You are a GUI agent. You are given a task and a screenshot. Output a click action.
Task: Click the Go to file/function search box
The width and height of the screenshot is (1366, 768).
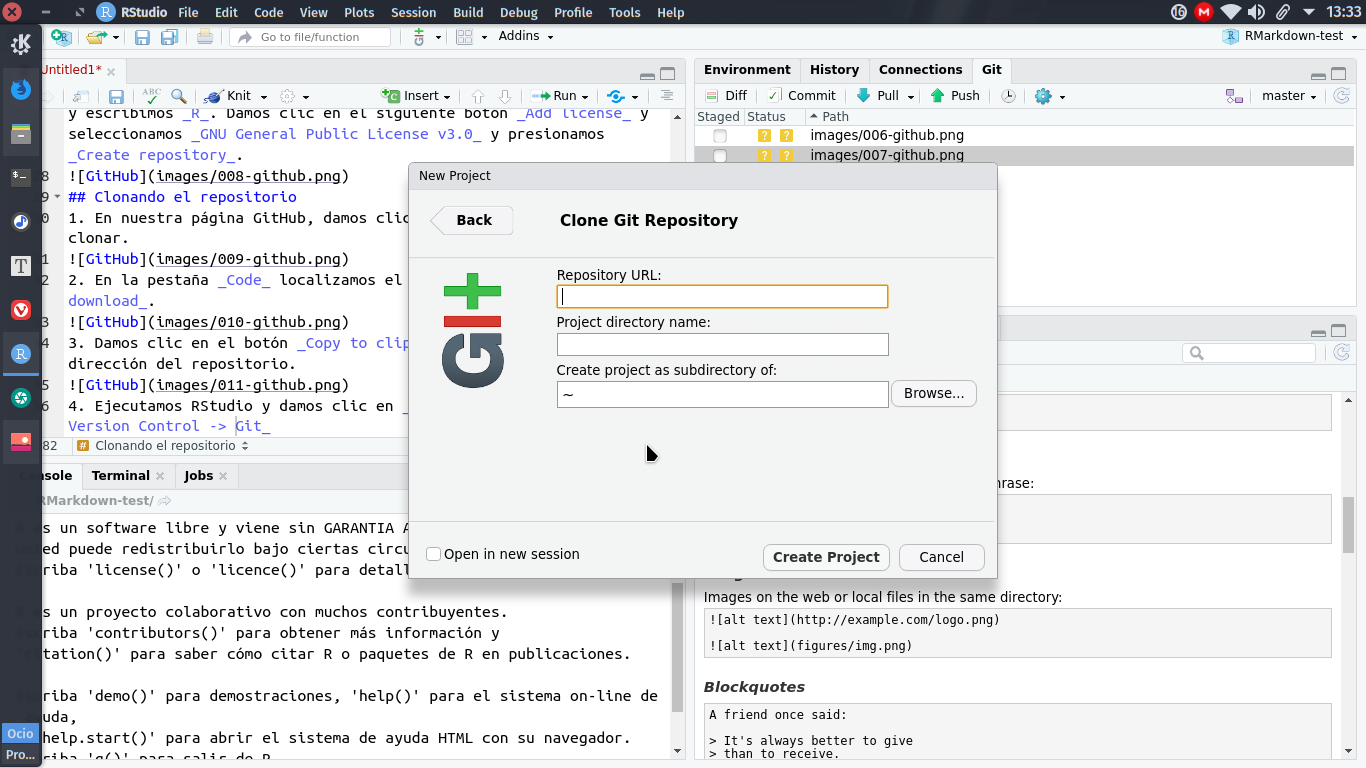tap(310, 37)
